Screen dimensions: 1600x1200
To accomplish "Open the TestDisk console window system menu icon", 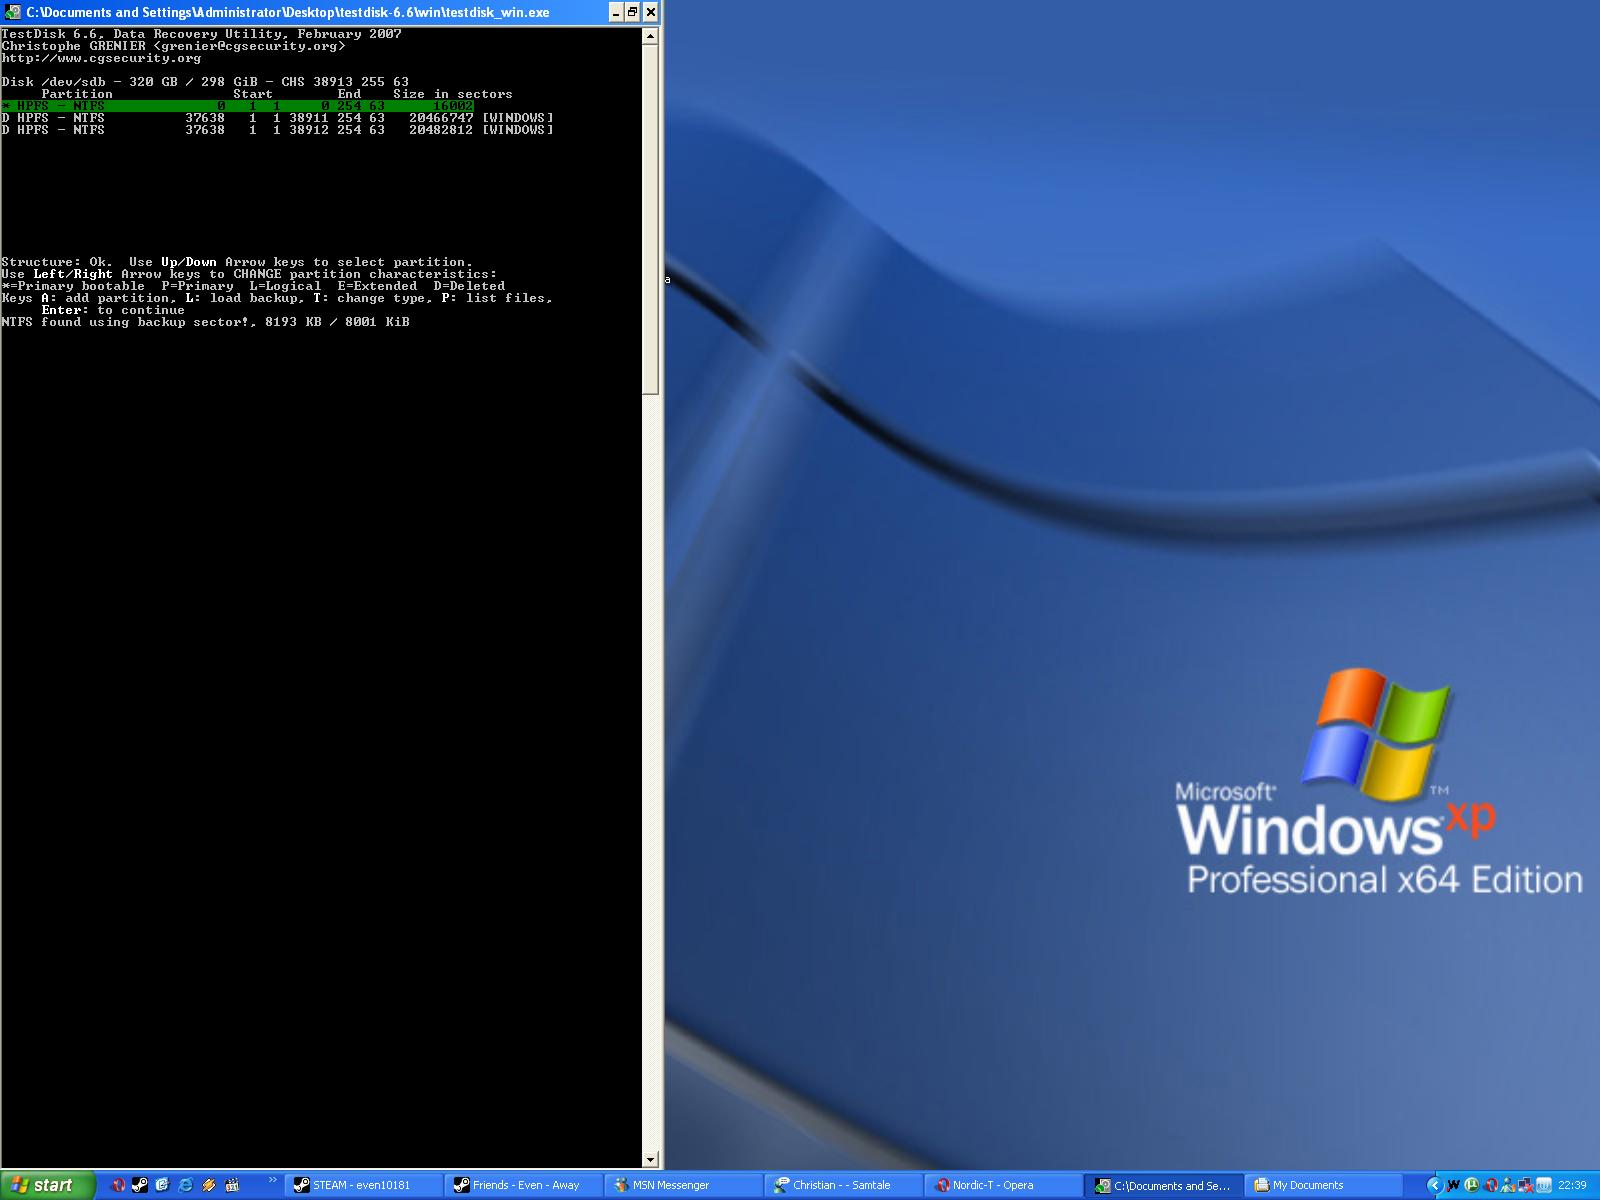I will (12, 12).
